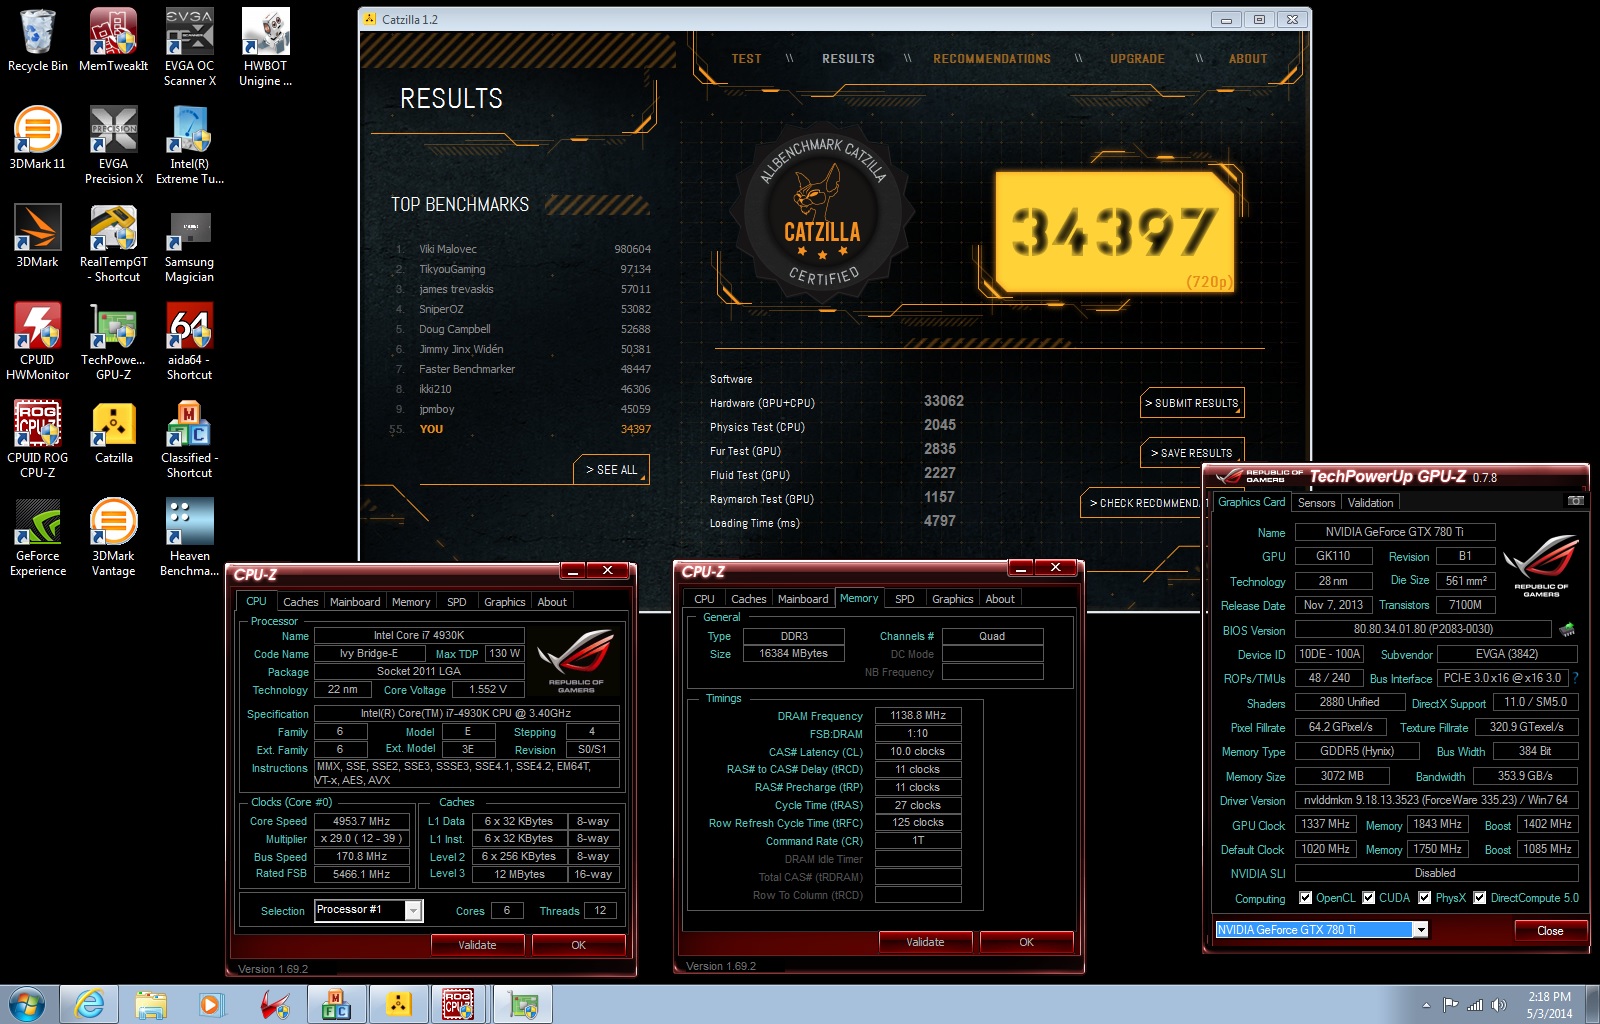
Task: Open EVGA Precision X shortcut
Action: pos(113,145)
